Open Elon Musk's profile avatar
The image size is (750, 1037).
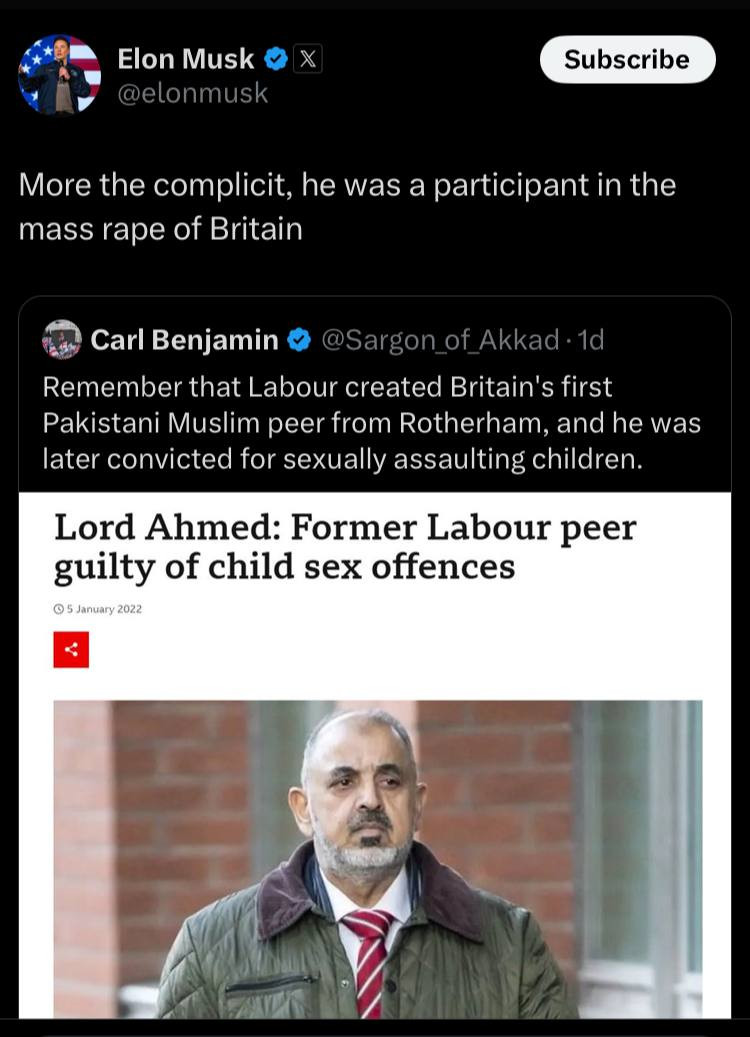(60, 75)
